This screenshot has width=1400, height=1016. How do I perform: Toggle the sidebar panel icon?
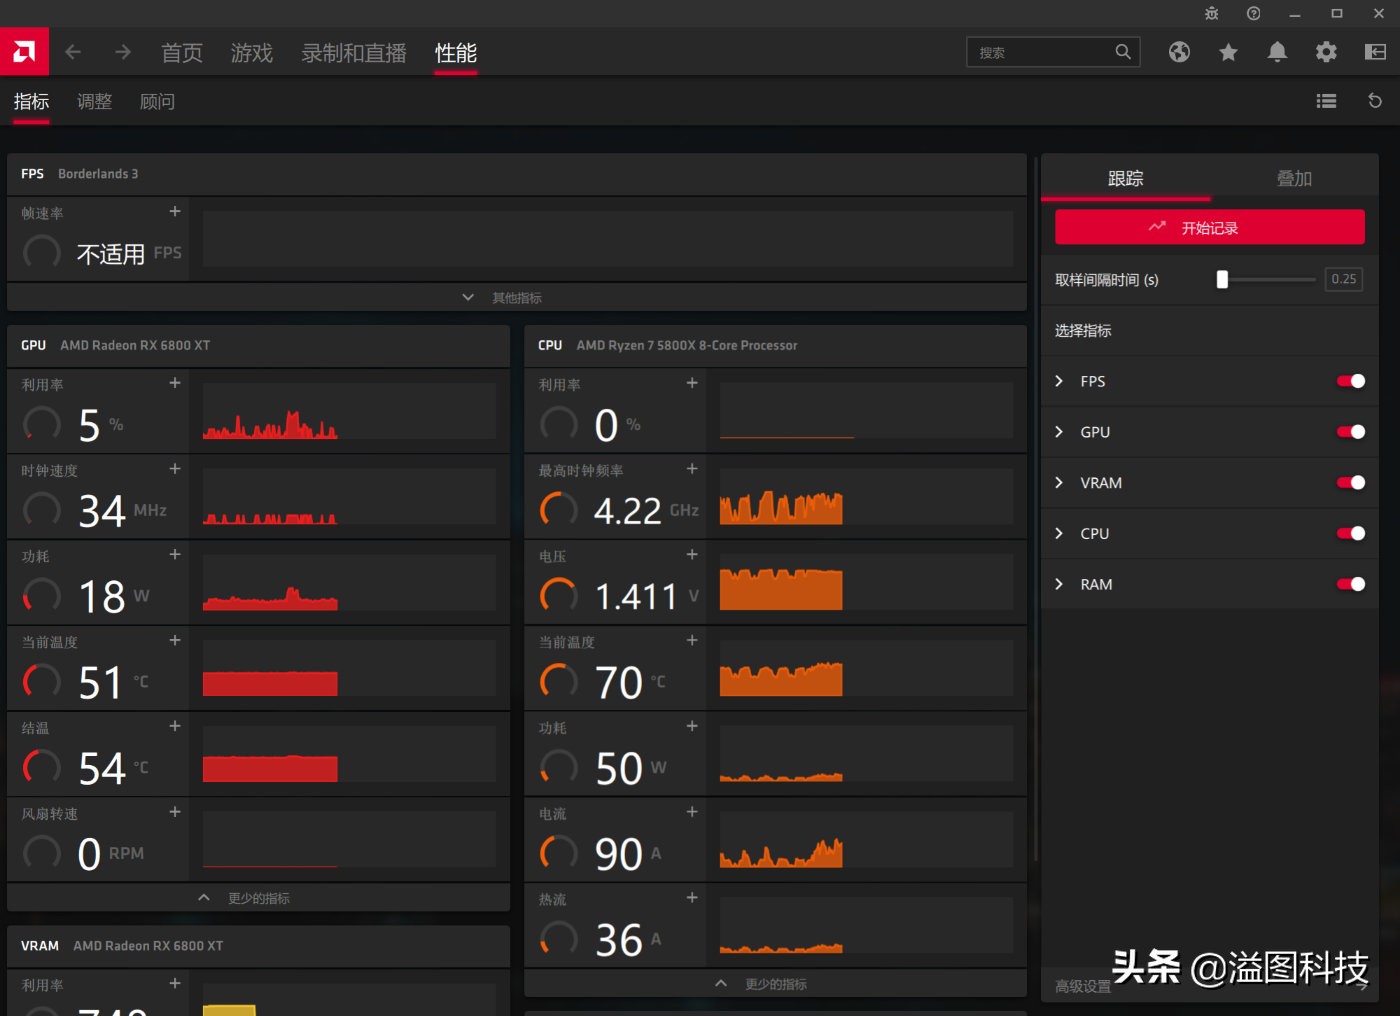tap(1375, 52)
